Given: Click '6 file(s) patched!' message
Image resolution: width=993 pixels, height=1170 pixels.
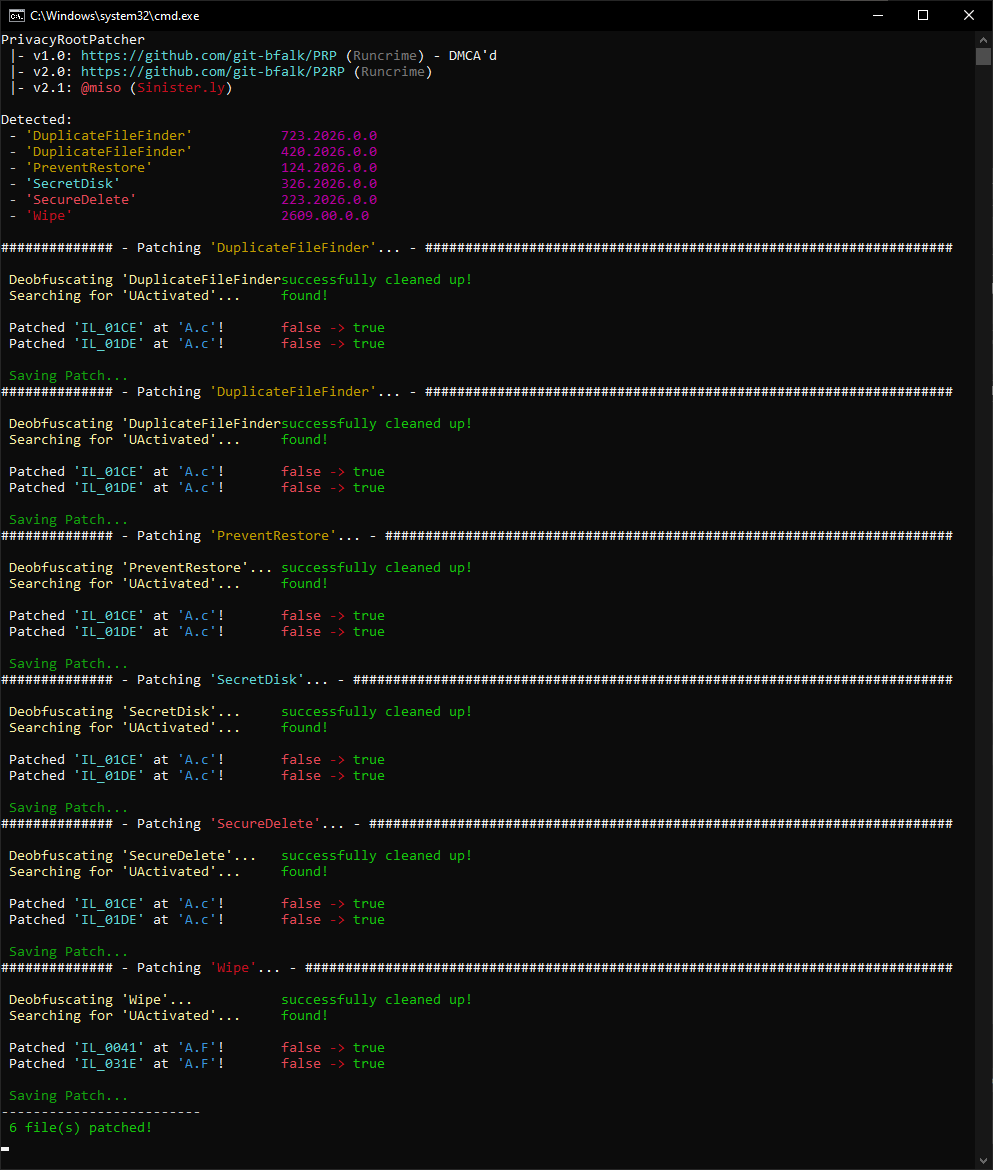Looking at the screenshot, I should [x=81, y=1127].
